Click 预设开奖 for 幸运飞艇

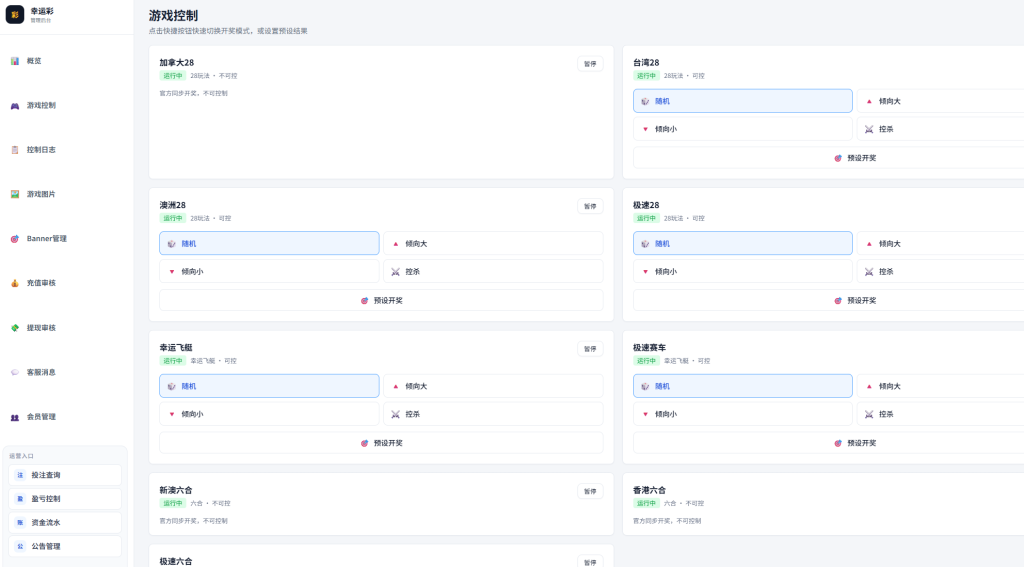click(381, 443)
